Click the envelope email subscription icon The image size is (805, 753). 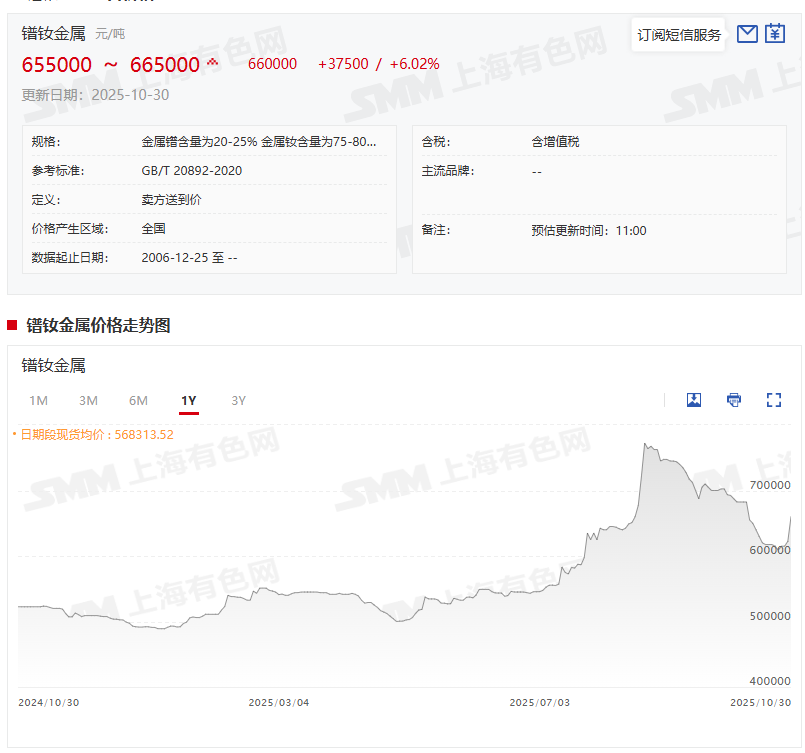(x=746, y=35)
